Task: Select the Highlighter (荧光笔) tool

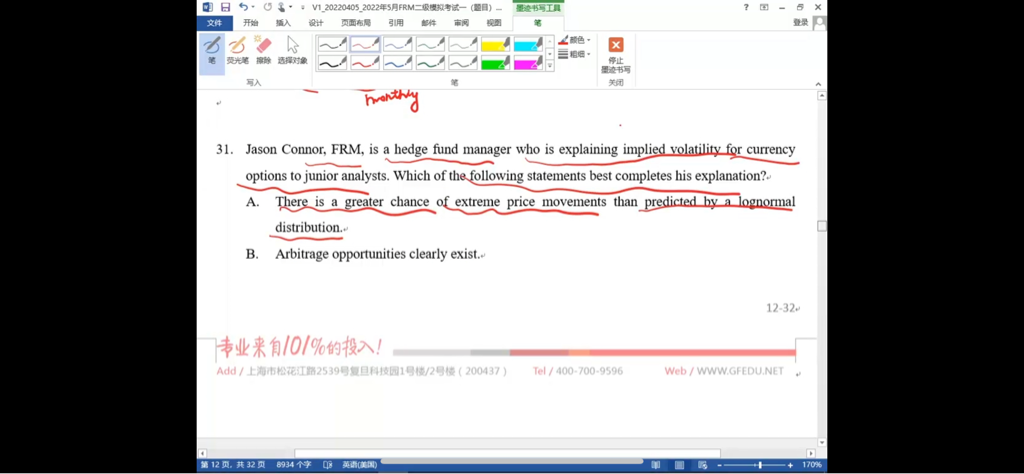Action: [x=237, y=50]
